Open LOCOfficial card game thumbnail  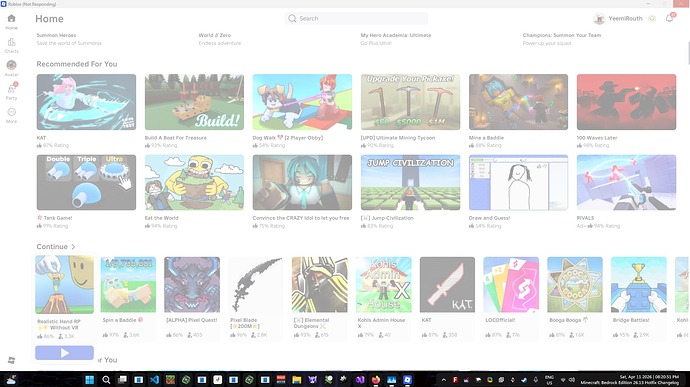click(511, 285)
